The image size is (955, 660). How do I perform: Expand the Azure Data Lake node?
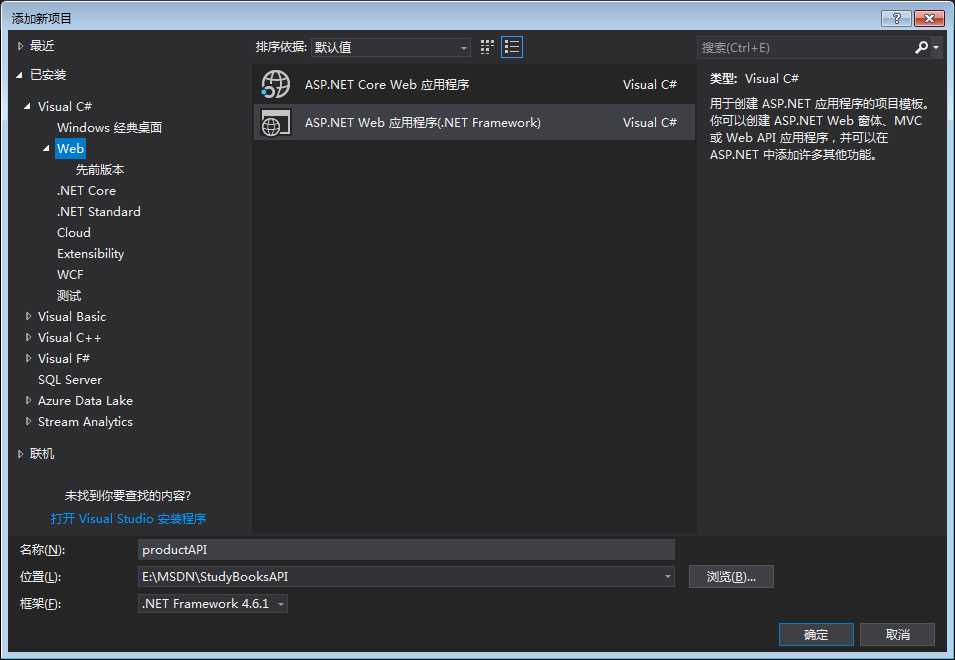coord(28,400)
